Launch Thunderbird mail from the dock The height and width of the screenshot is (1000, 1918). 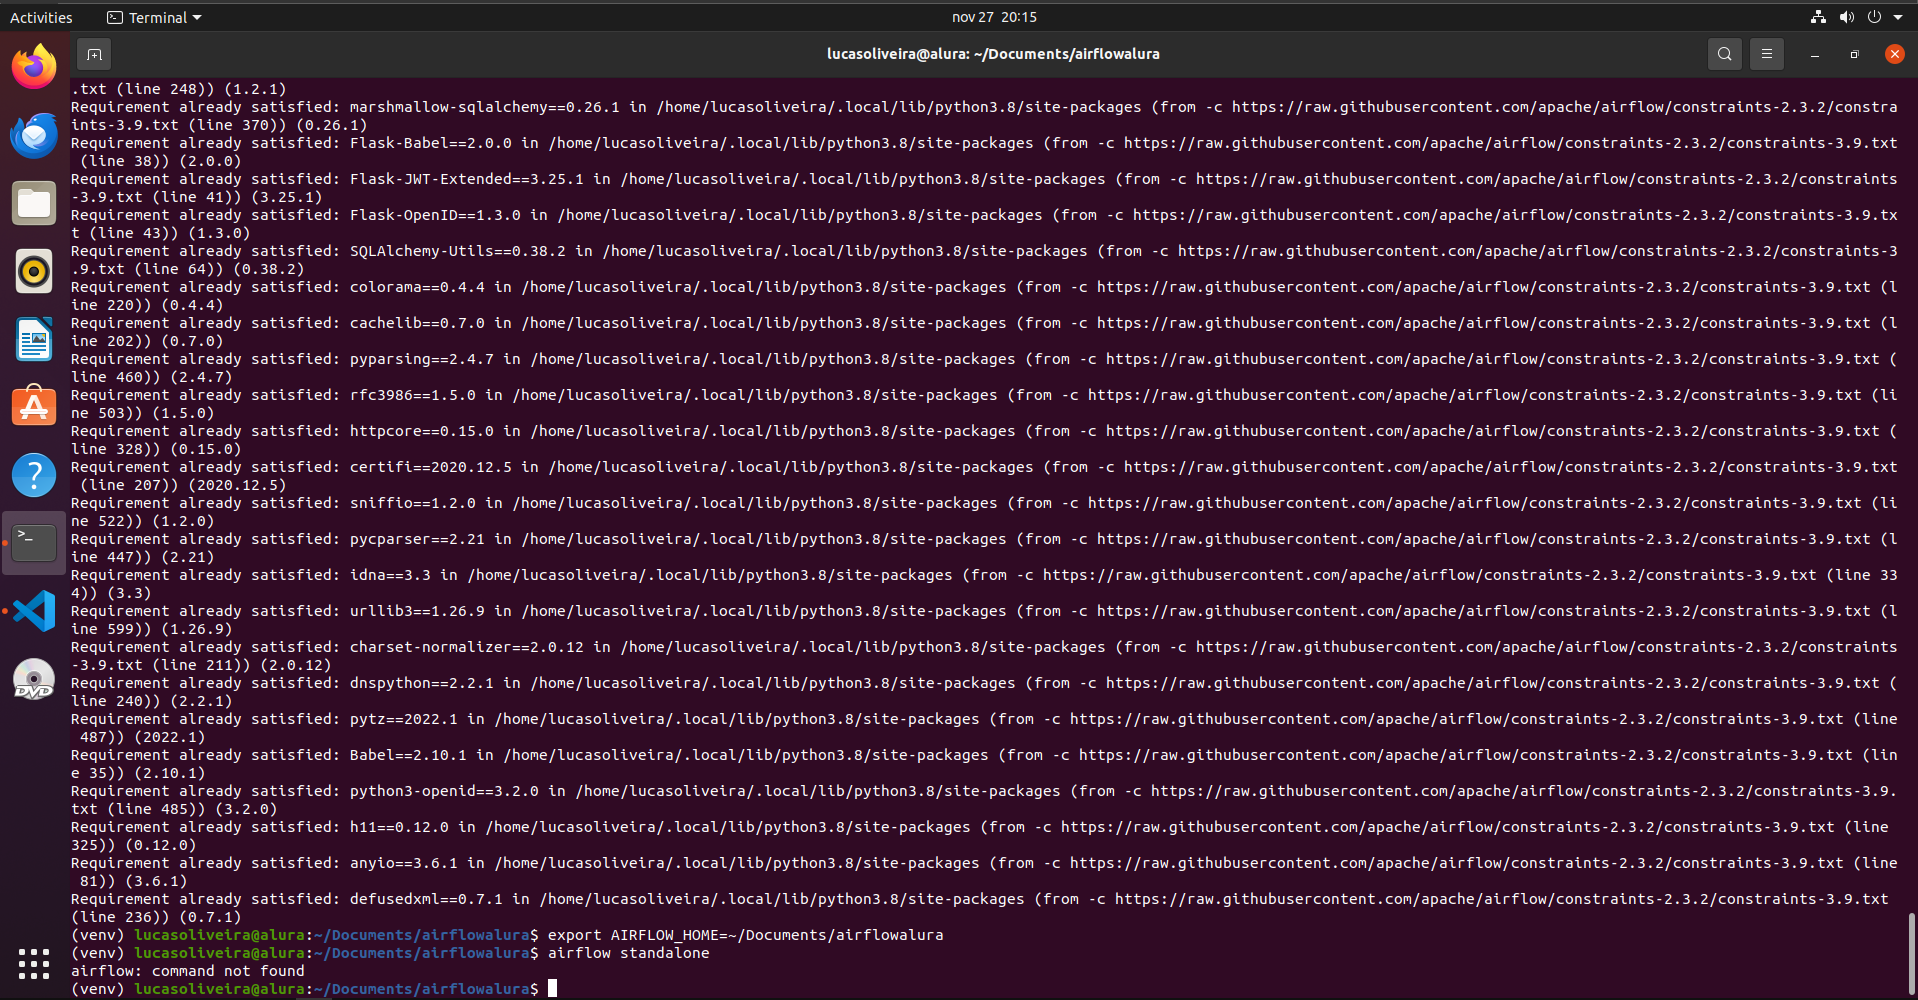point(34,135)
